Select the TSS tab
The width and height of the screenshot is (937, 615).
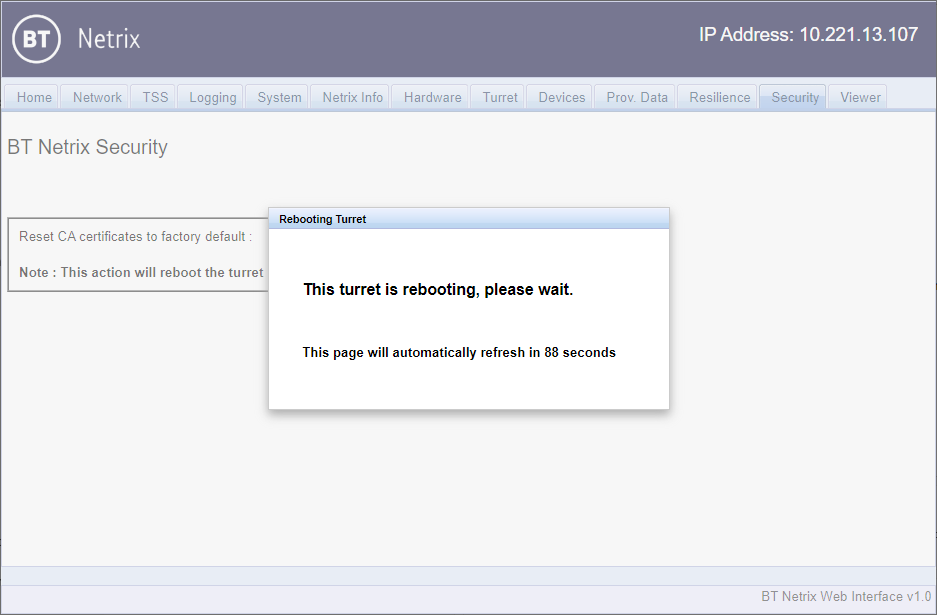tap(155, 97)
